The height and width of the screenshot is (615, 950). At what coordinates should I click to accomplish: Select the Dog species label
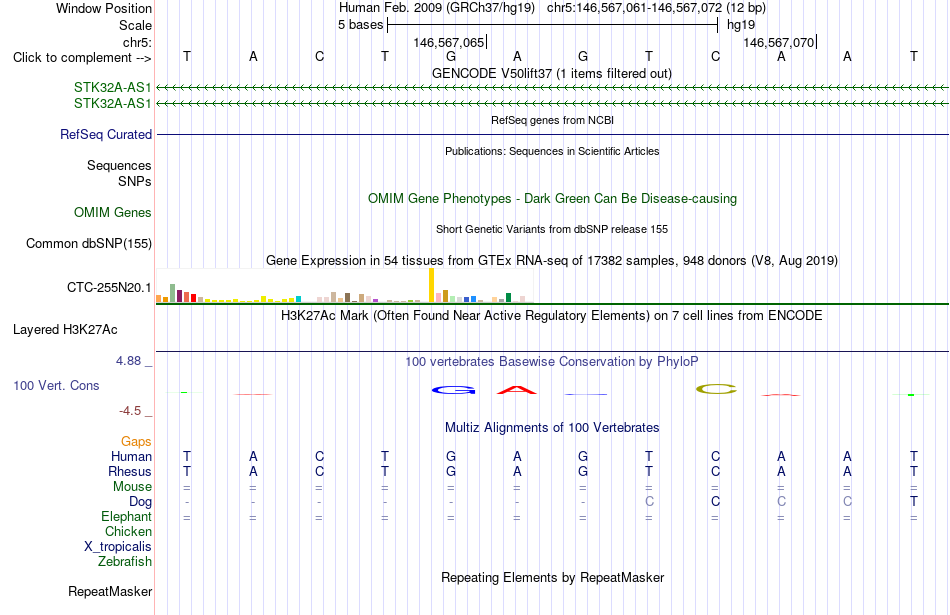click(x=141, y=502)
